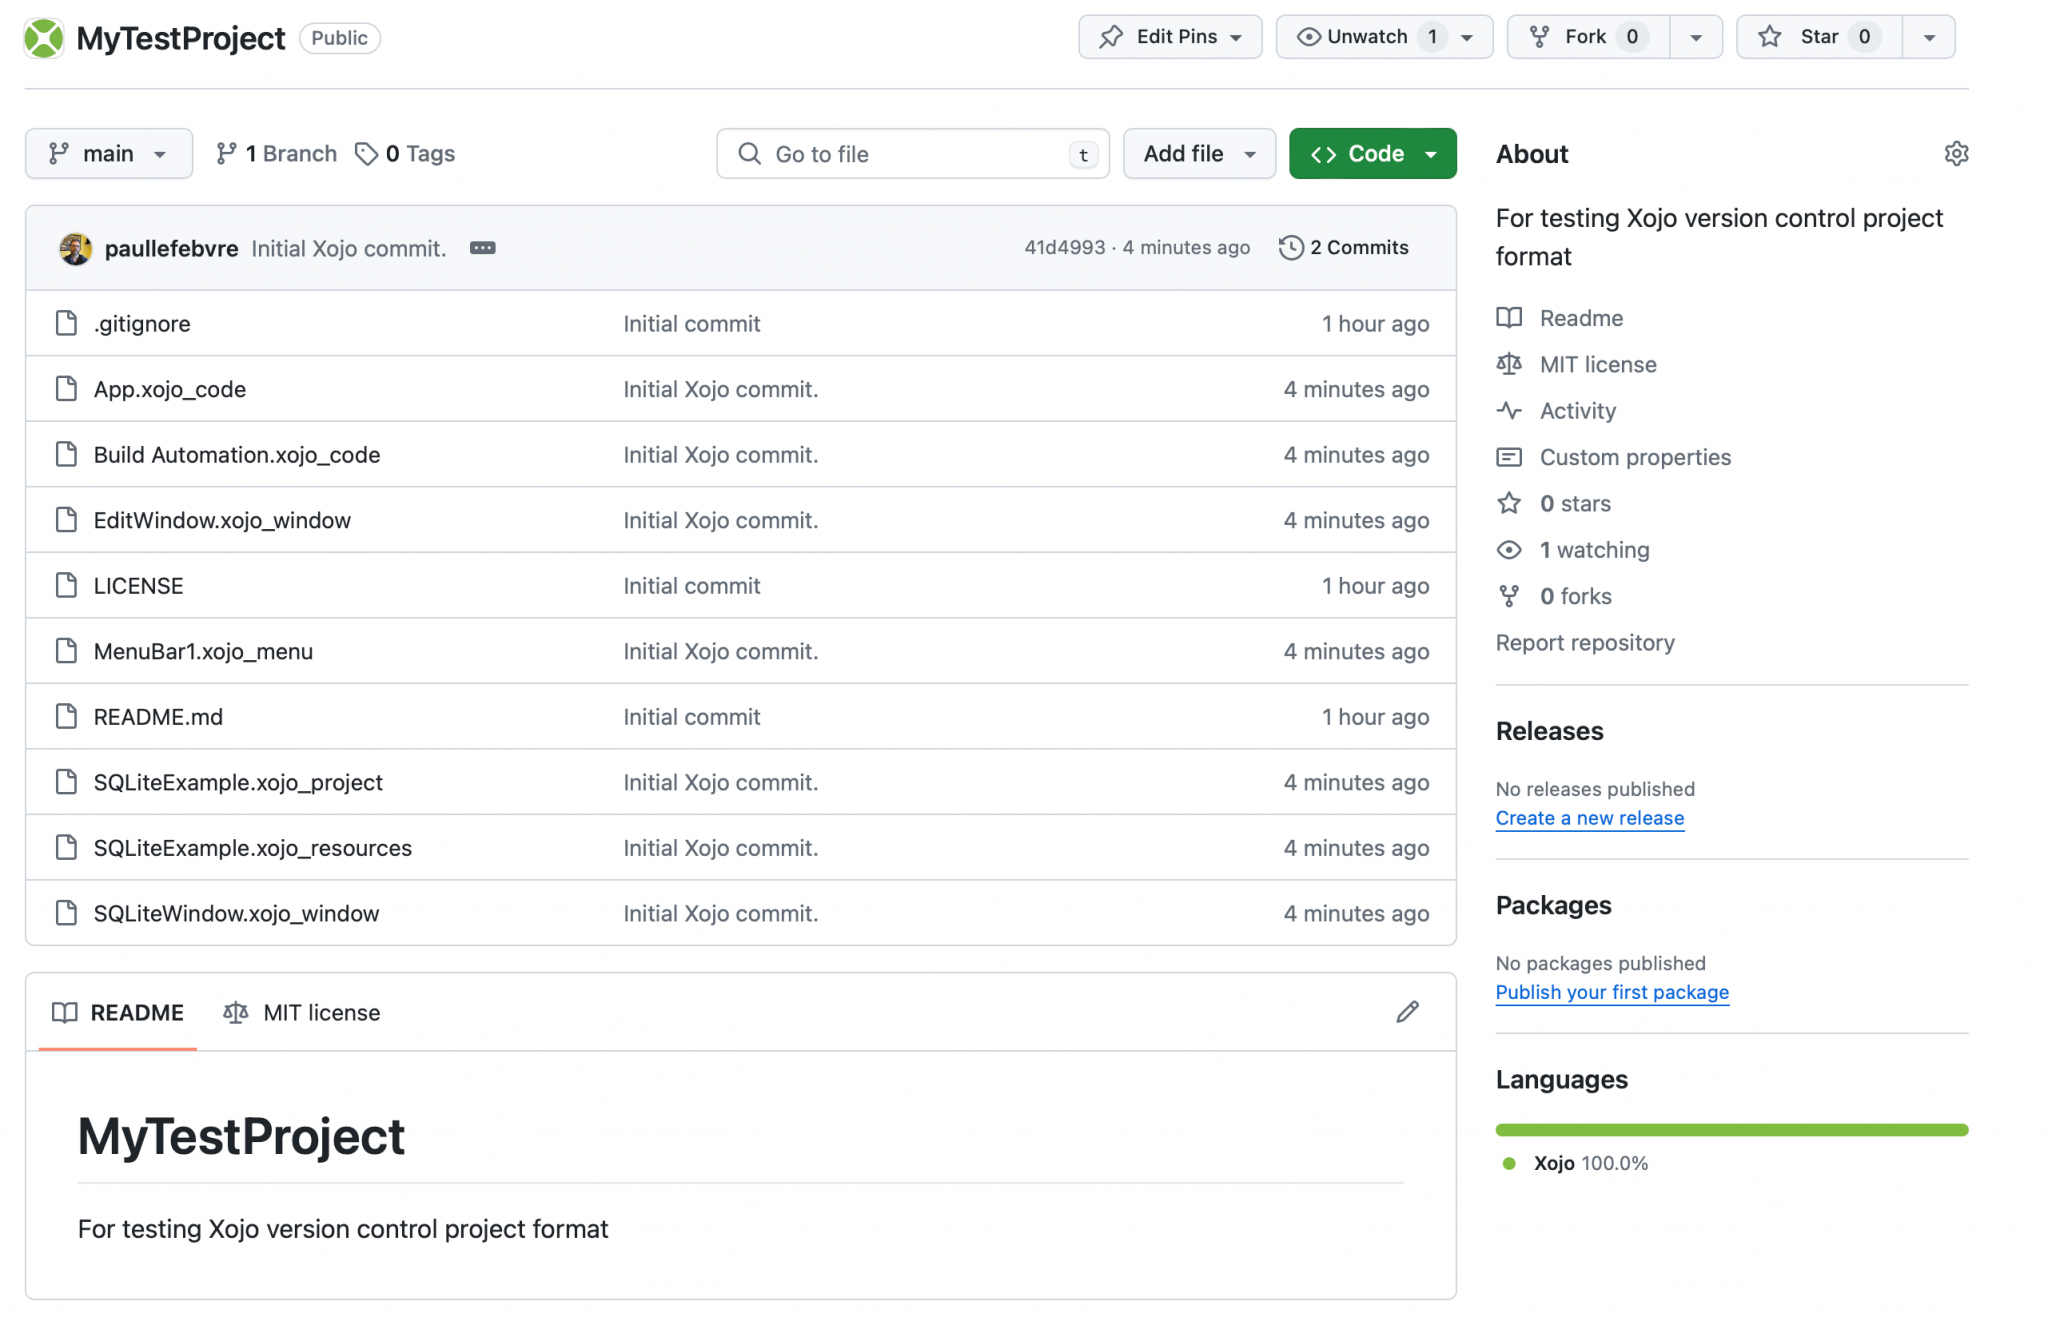Click the README pencil edit icon
The width and height of the screenshot is (2048, 1325).
1407,1012
